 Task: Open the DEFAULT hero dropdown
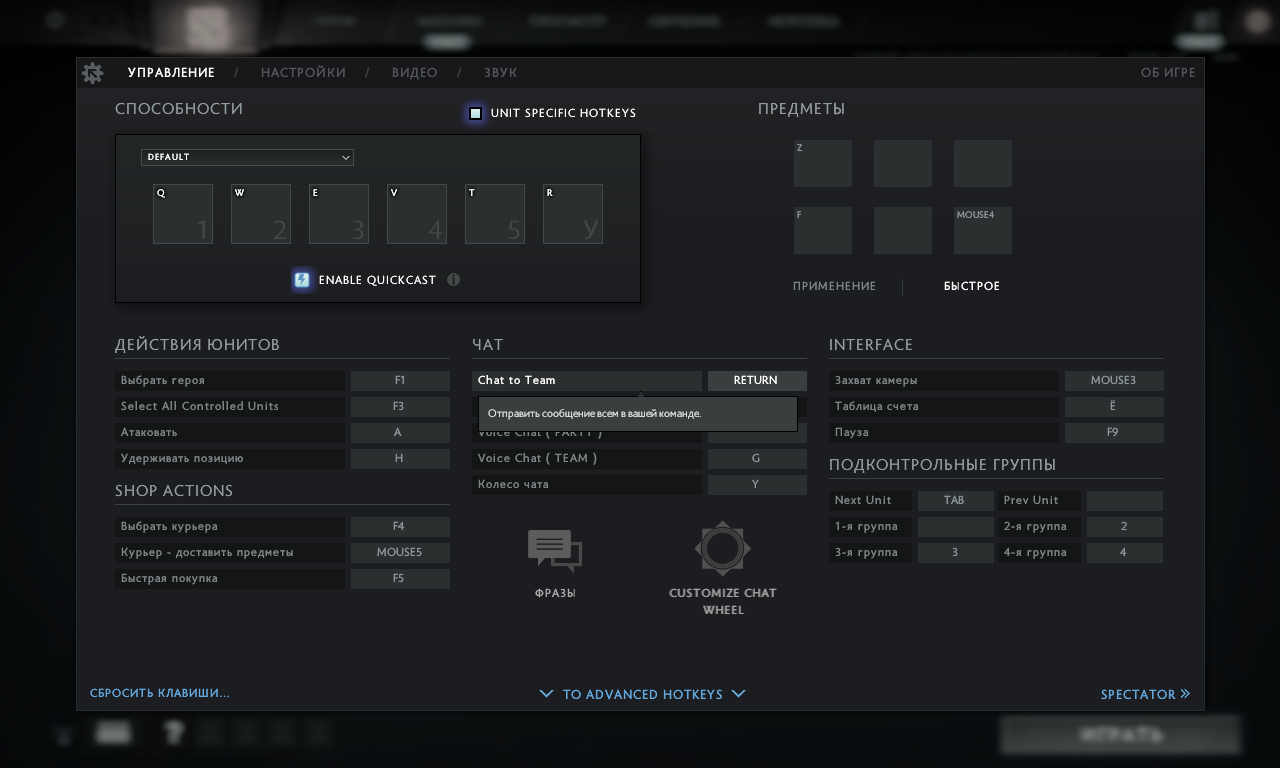(247, 157)
